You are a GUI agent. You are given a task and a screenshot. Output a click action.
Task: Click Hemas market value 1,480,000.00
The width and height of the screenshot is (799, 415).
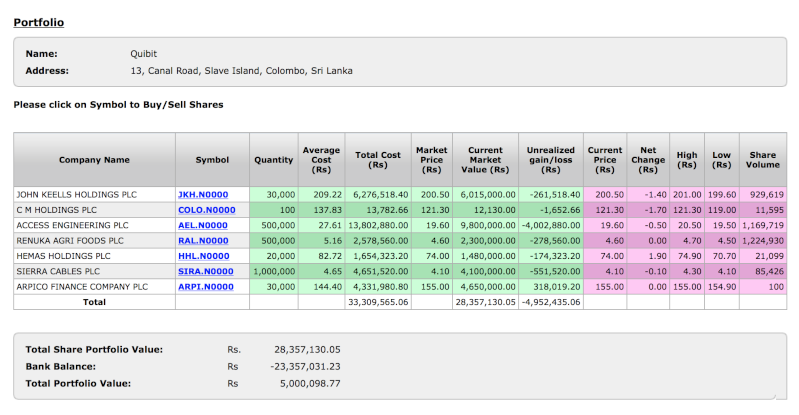point(488,256)
